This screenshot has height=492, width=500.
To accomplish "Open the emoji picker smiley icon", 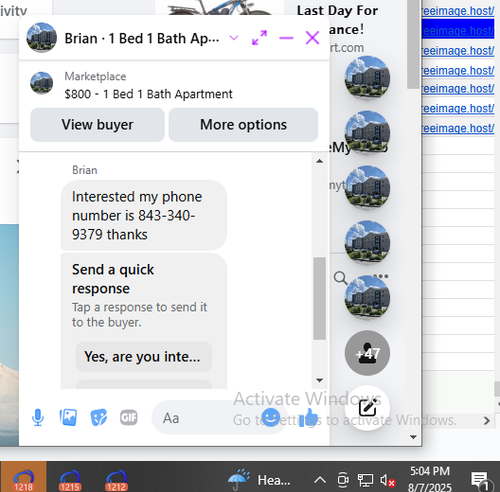I will [270, 417].
